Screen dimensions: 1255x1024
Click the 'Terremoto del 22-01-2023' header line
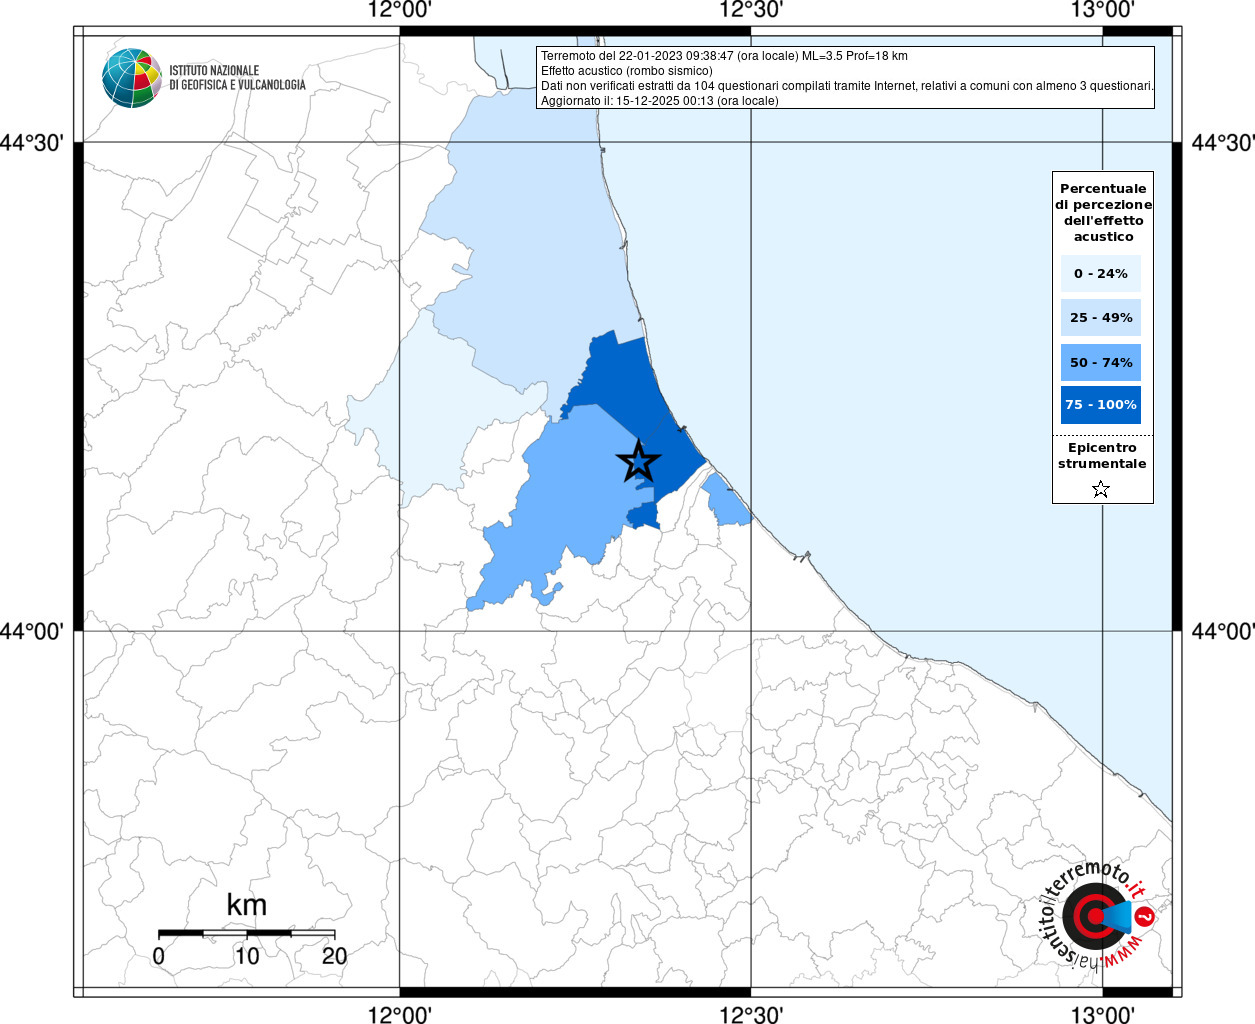[x=724, y=56]
